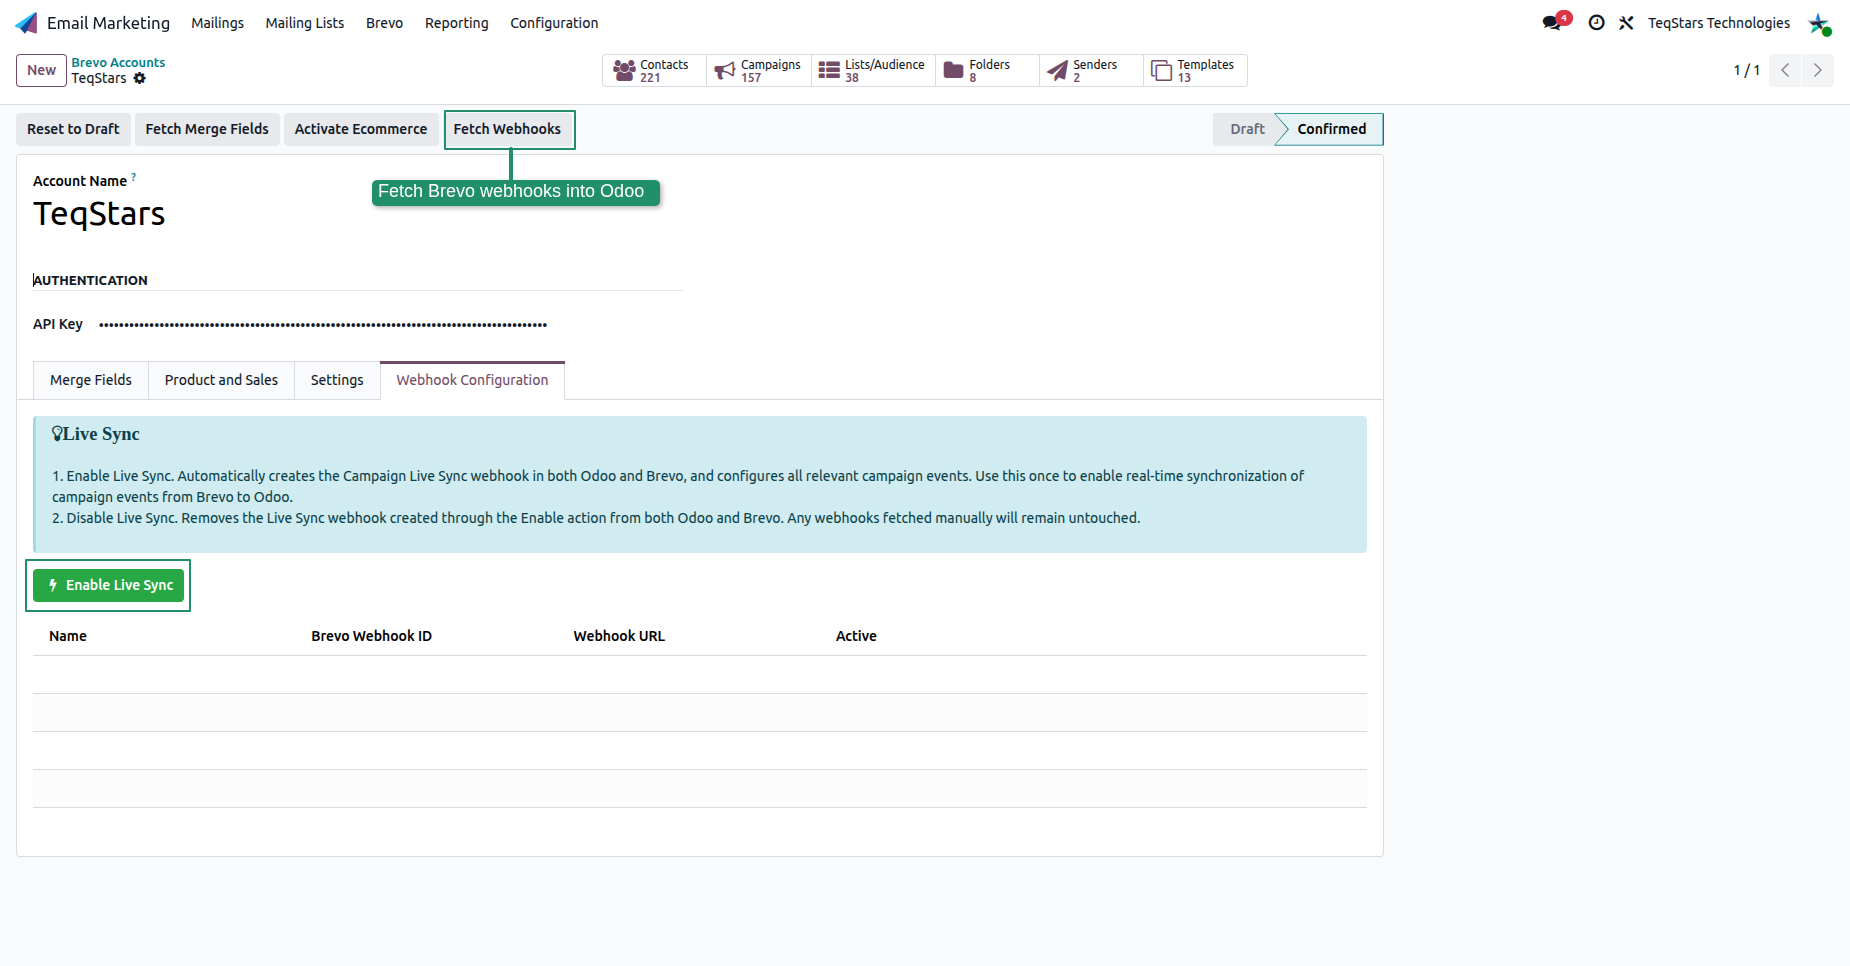Go to next record arrow
This screenshot has width=1850, height=966.
[x=1818, y=70]
